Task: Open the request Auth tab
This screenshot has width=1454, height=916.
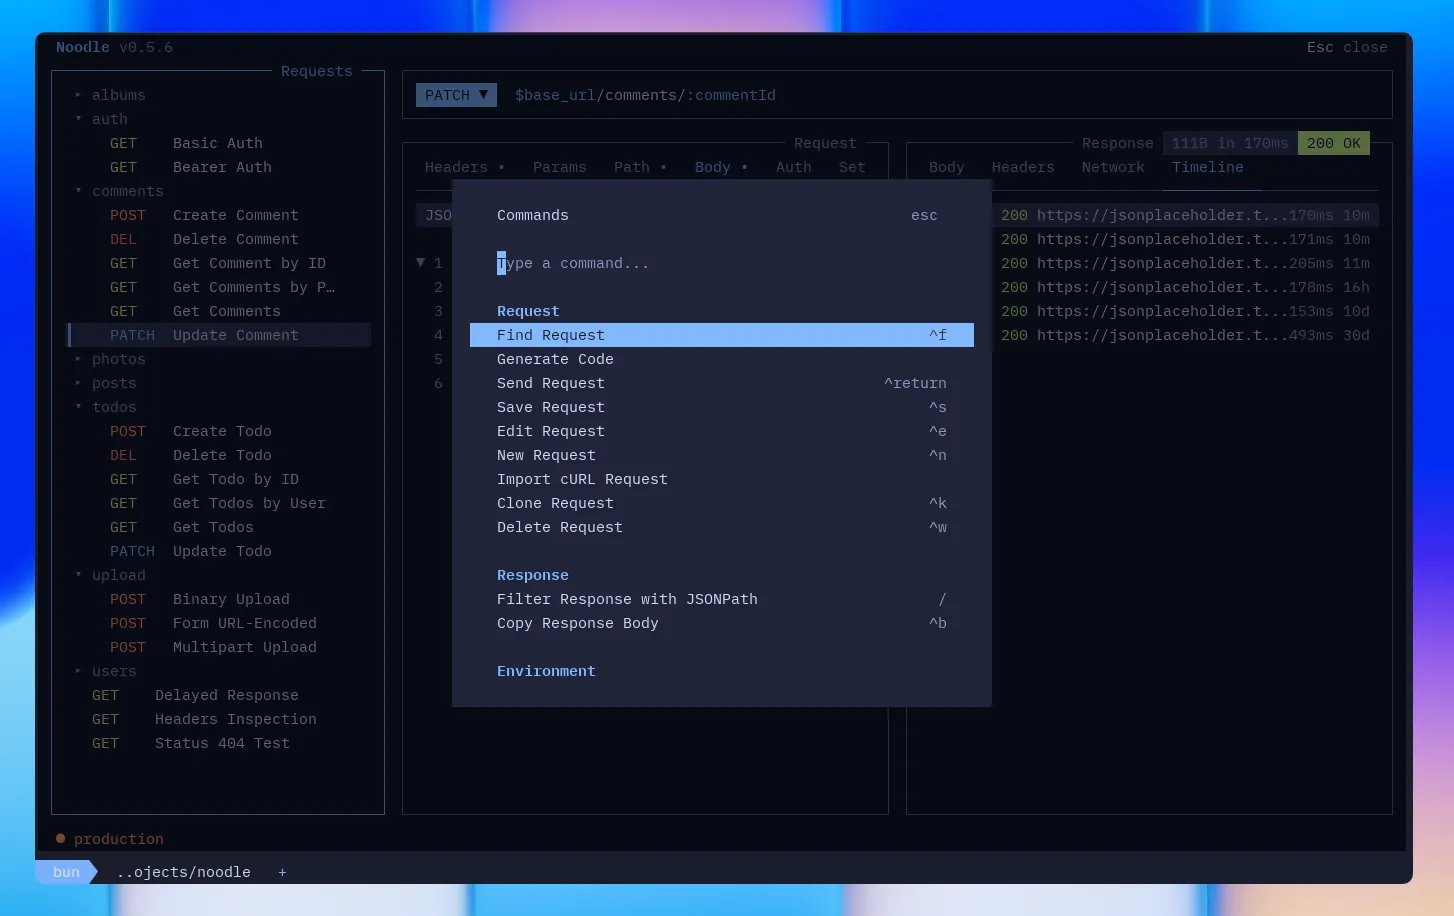Action: 794,167
